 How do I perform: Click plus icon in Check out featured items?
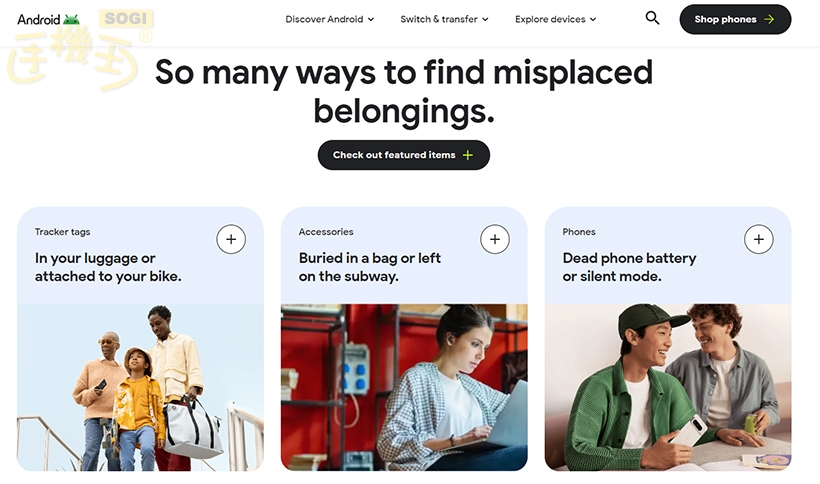(x=468, y=155)
